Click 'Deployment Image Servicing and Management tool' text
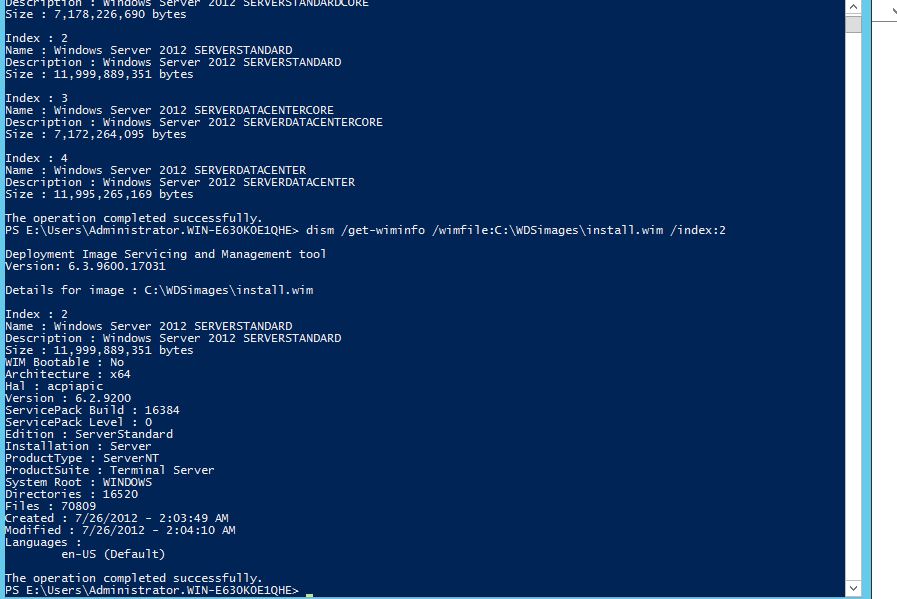This screenshot has height=599, width=897. coord(165,254)
